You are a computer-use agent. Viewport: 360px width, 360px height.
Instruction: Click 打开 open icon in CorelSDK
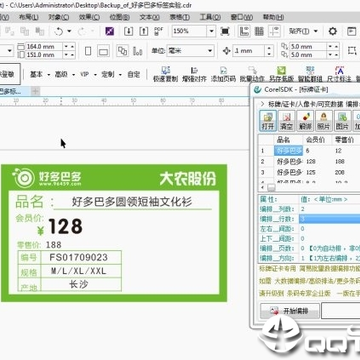coord(268,121)
